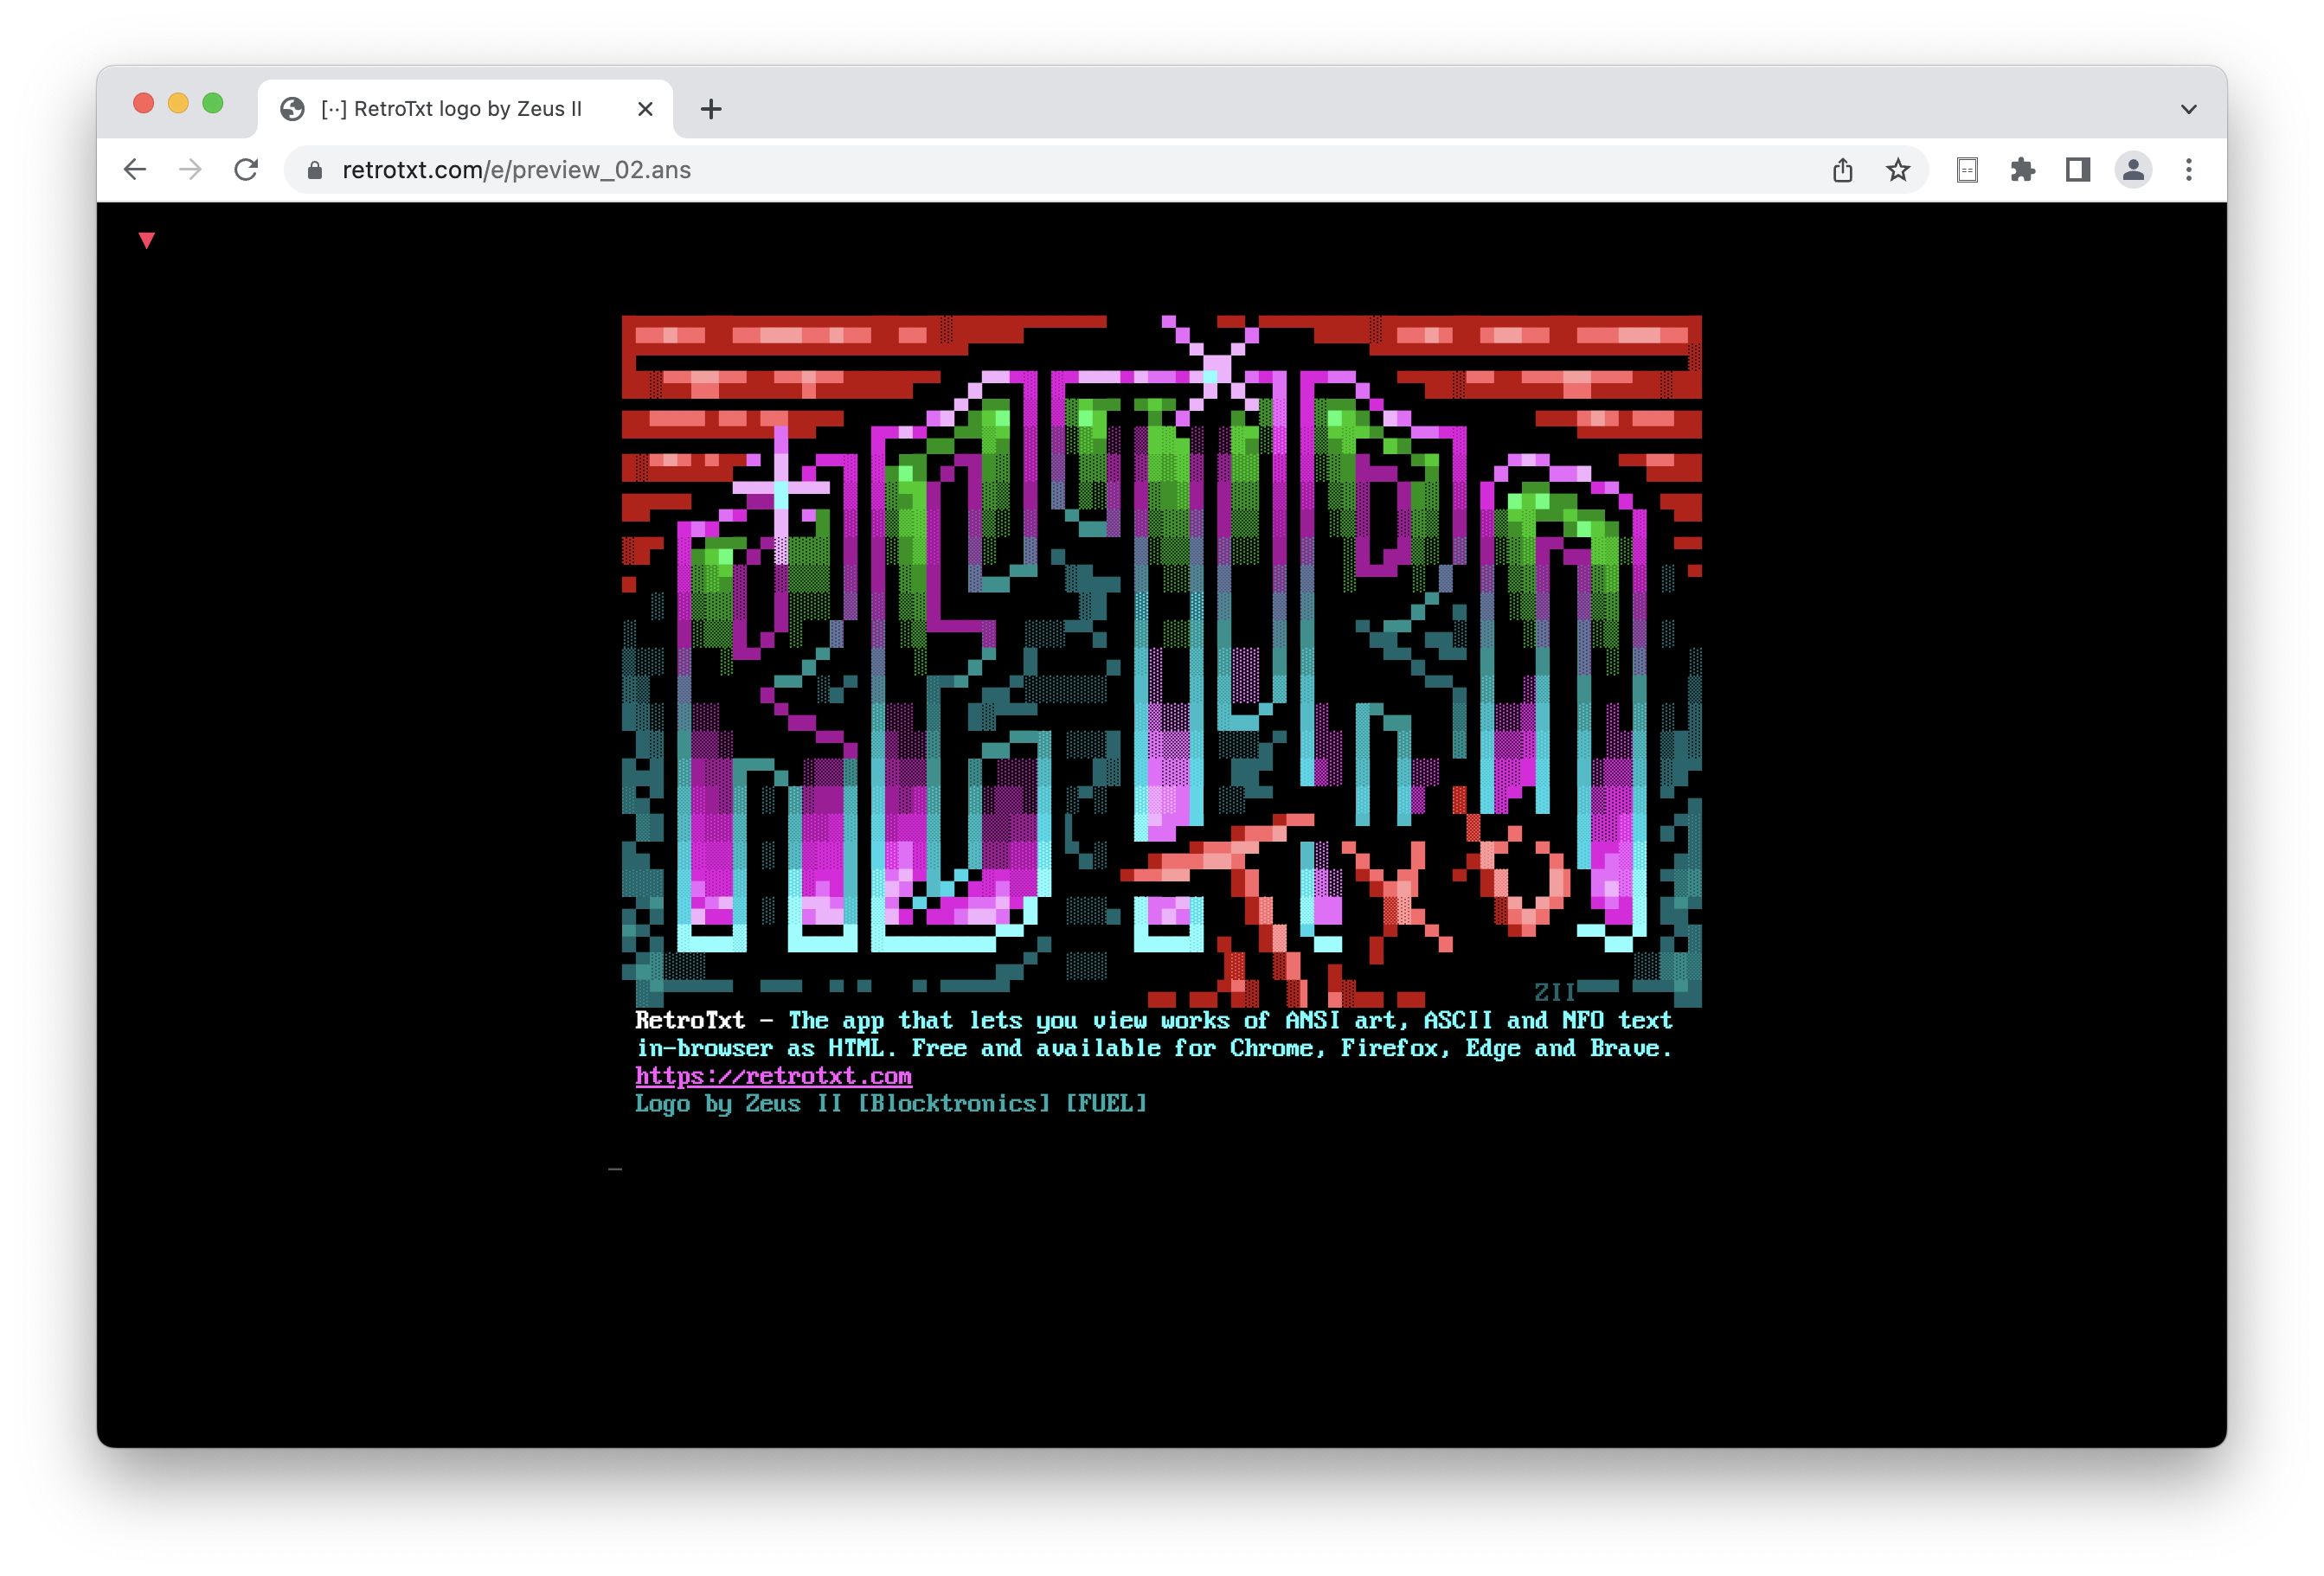The height and width of the screenshot is (1576, 2324).
Task: Click the 'ZII' signature on the artwork
Action: pos(1554,992)
